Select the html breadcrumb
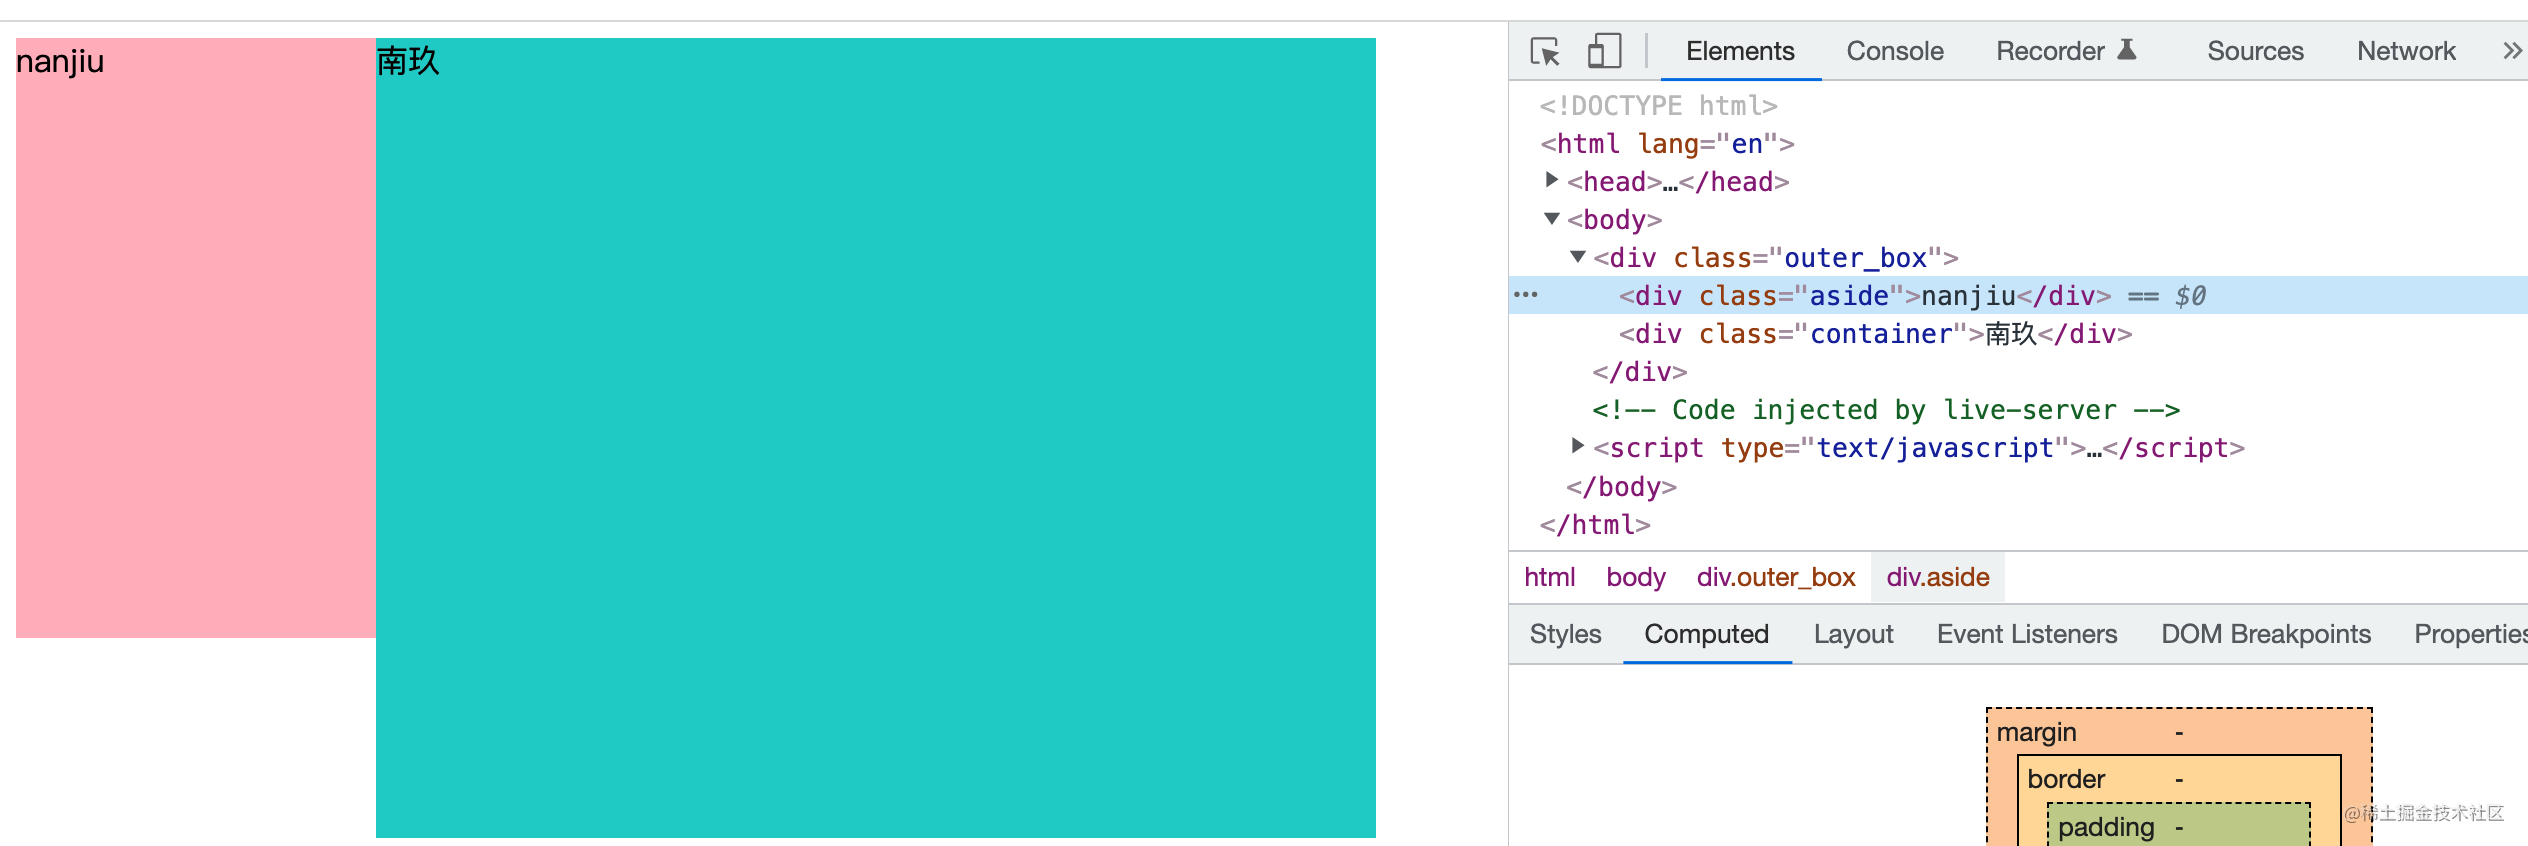 pyautogui.click(x=1549, y=577)
